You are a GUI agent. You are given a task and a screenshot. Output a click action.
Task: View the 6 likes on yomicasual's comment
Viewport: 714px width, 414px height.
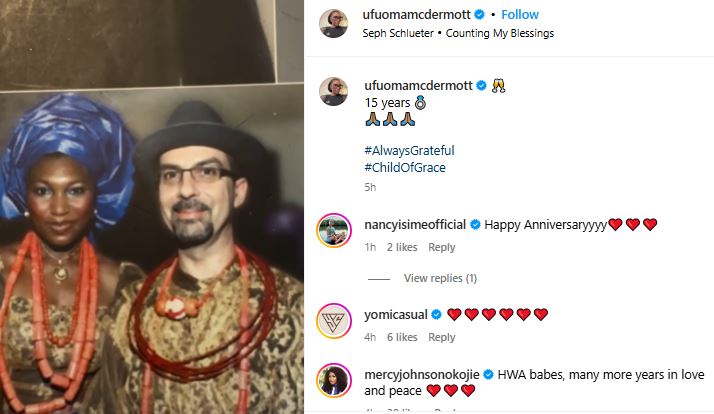402,337
